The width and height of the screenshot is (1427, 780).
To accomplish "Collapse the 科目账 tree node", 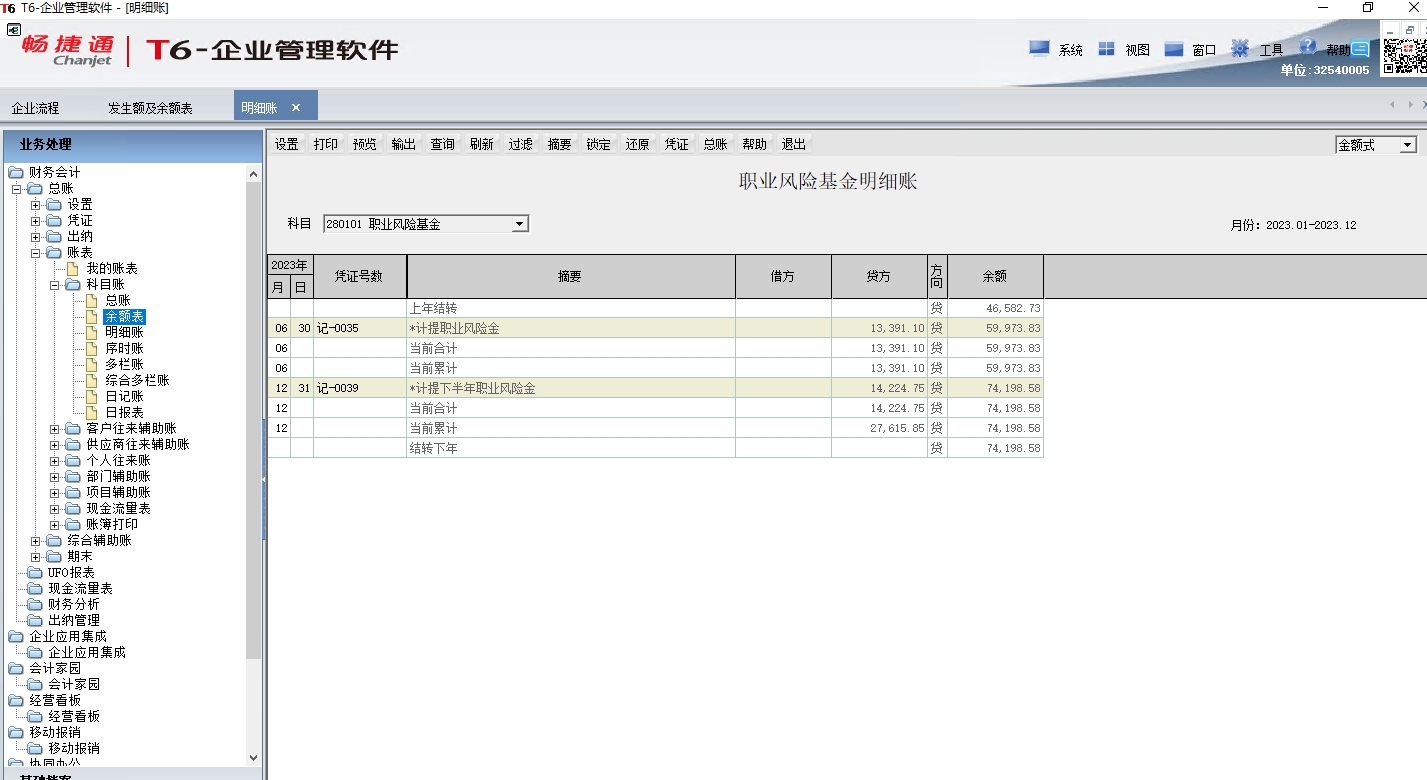I will click(55, 285).
